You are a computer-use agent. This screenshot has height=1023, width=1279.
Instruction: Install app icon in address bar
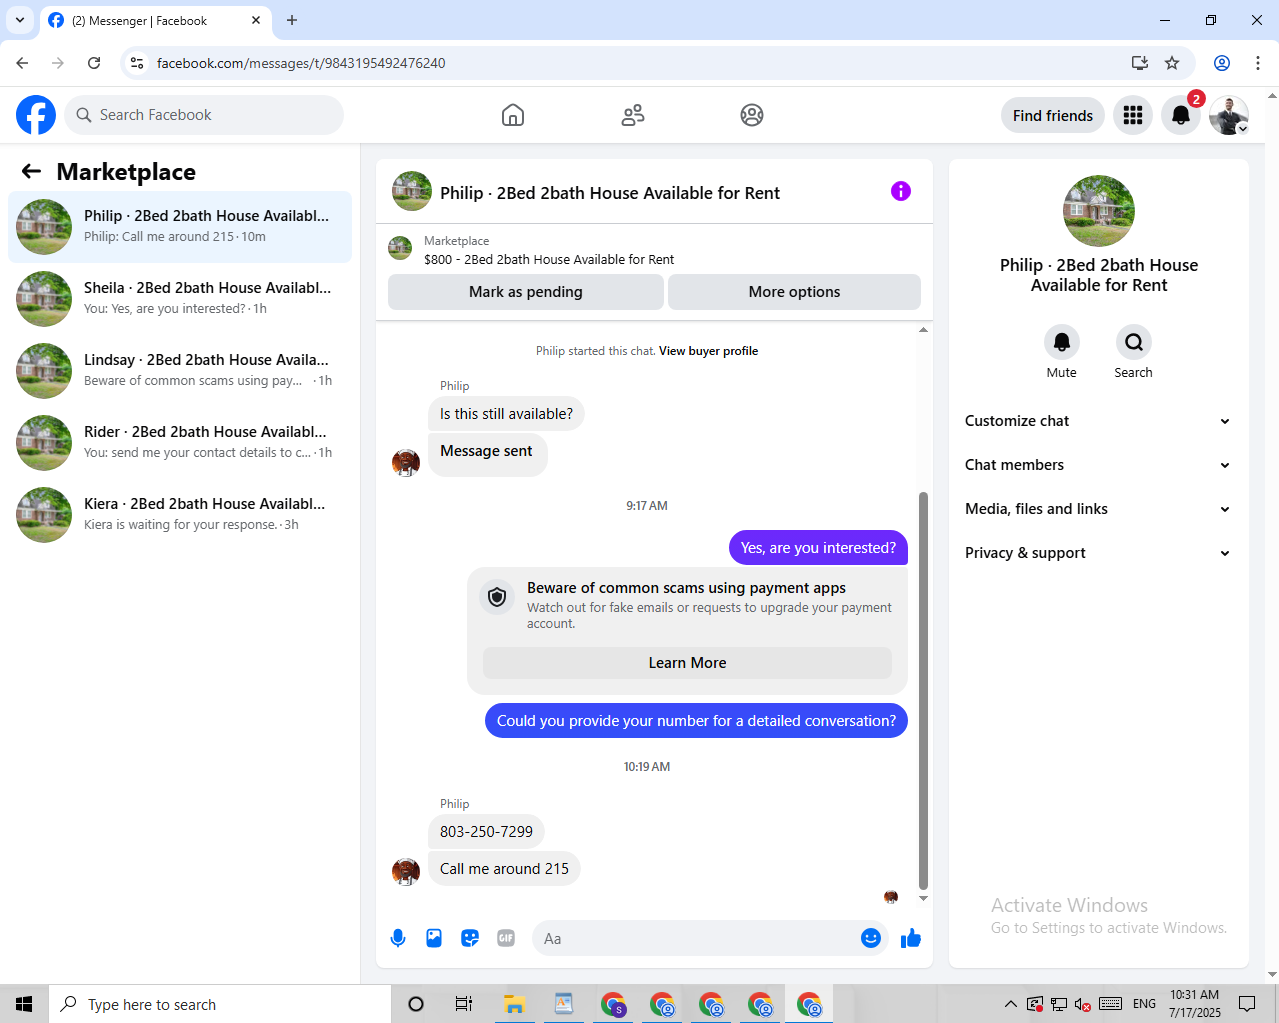1140,63
